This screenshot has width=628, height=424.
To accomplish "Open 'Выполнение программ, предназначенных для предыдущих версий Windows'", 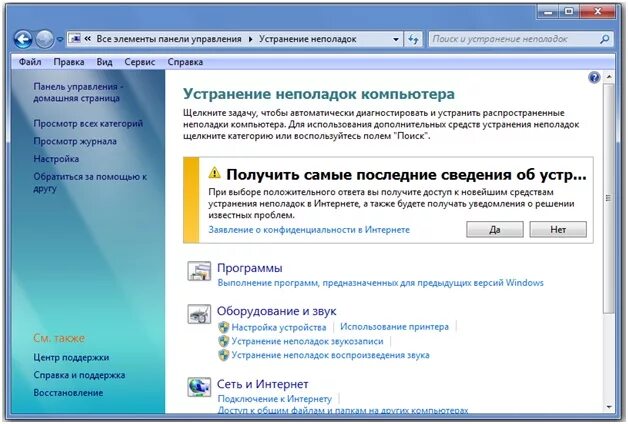I will 380,283.
